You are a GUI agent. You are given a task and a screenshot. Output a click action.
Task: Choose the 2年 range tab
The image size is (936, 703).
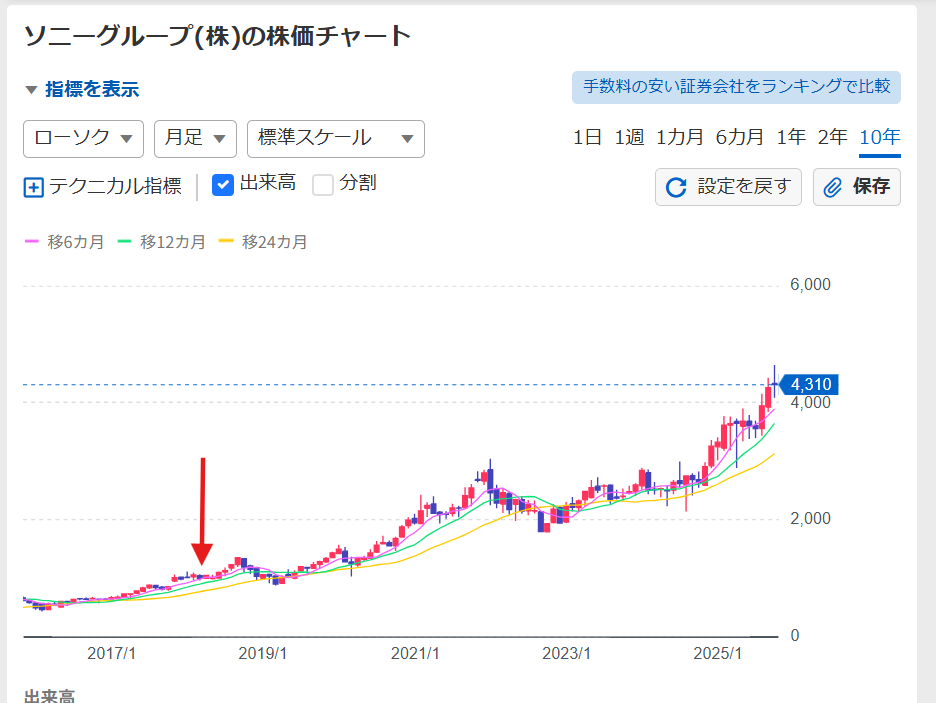click(832, 138)
